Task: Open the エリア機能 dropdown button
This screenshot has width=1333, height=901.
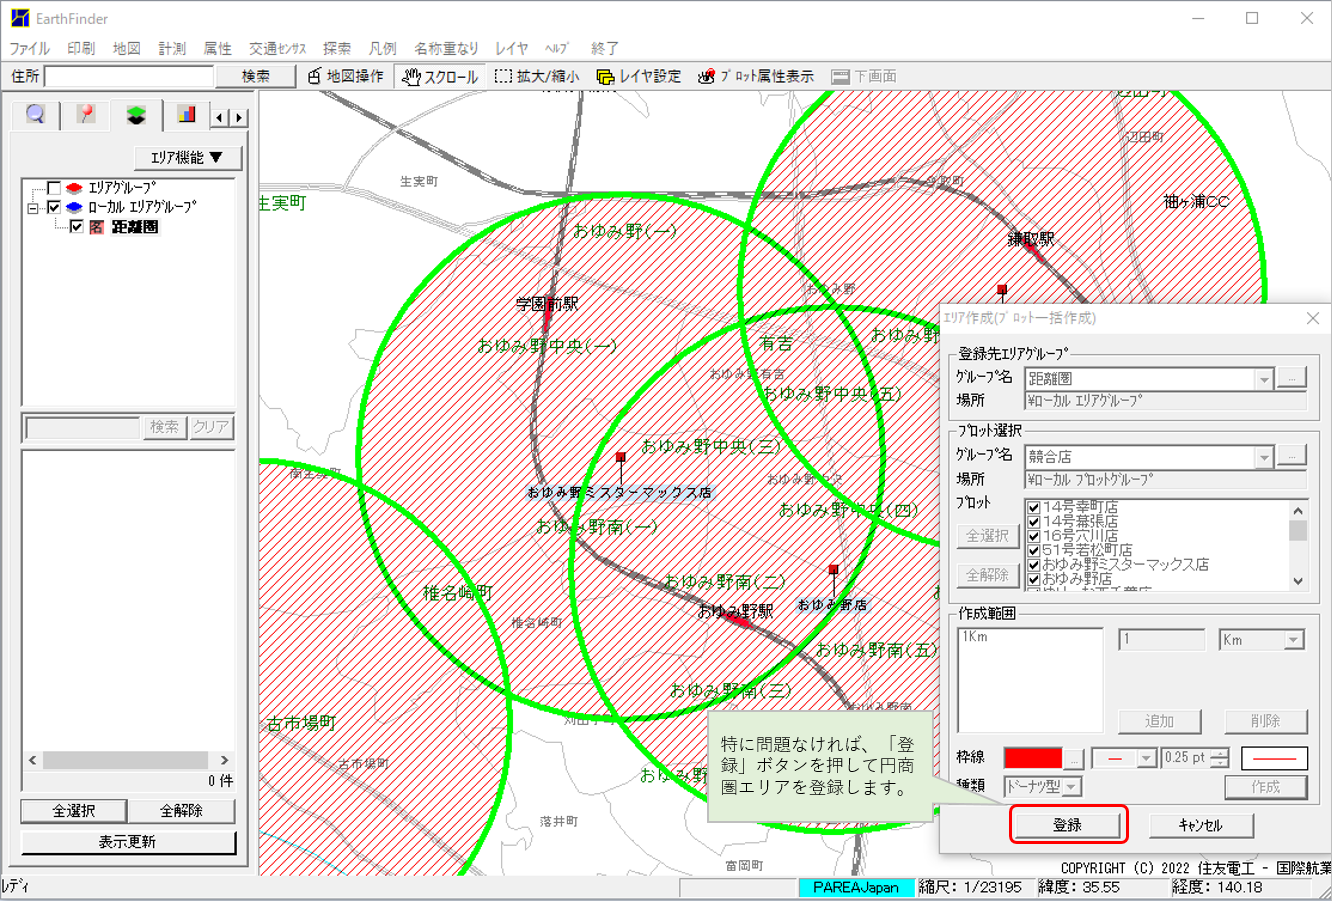Action: tap(188, 158)
